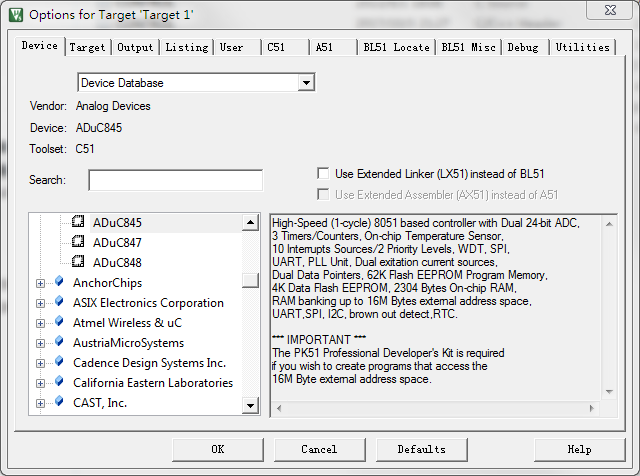Expand the California Eastern Laboratories node
Image resolution: width=640 pixels, height=476 pixels.
(40, 383)
